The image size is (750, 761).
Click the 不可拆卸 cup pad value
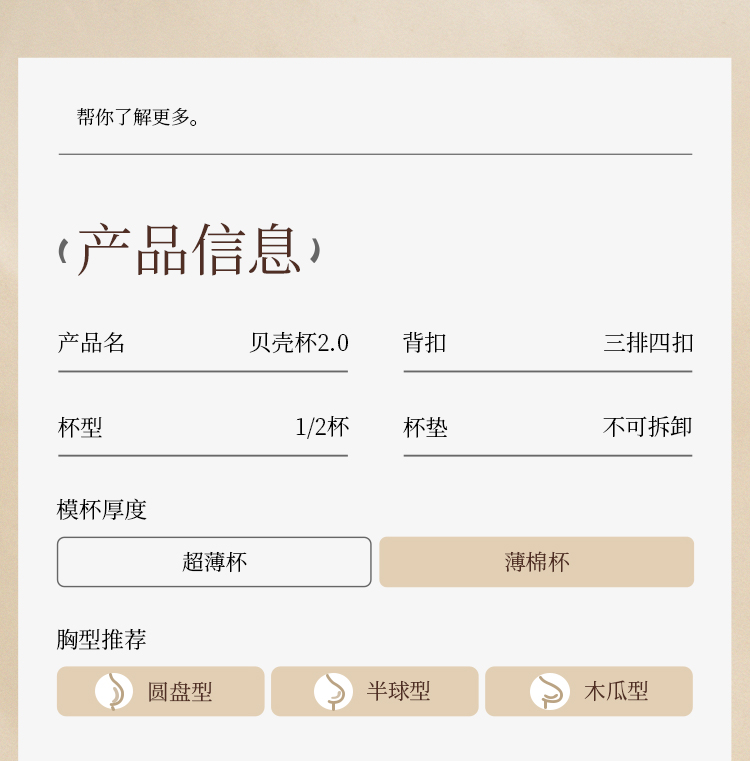pos(648,427)
